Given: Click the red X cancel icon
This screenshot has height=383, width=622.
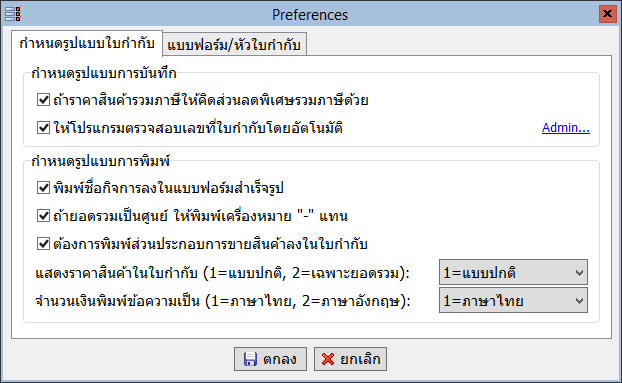Looking at the screenshot, I should coord(328,359).
